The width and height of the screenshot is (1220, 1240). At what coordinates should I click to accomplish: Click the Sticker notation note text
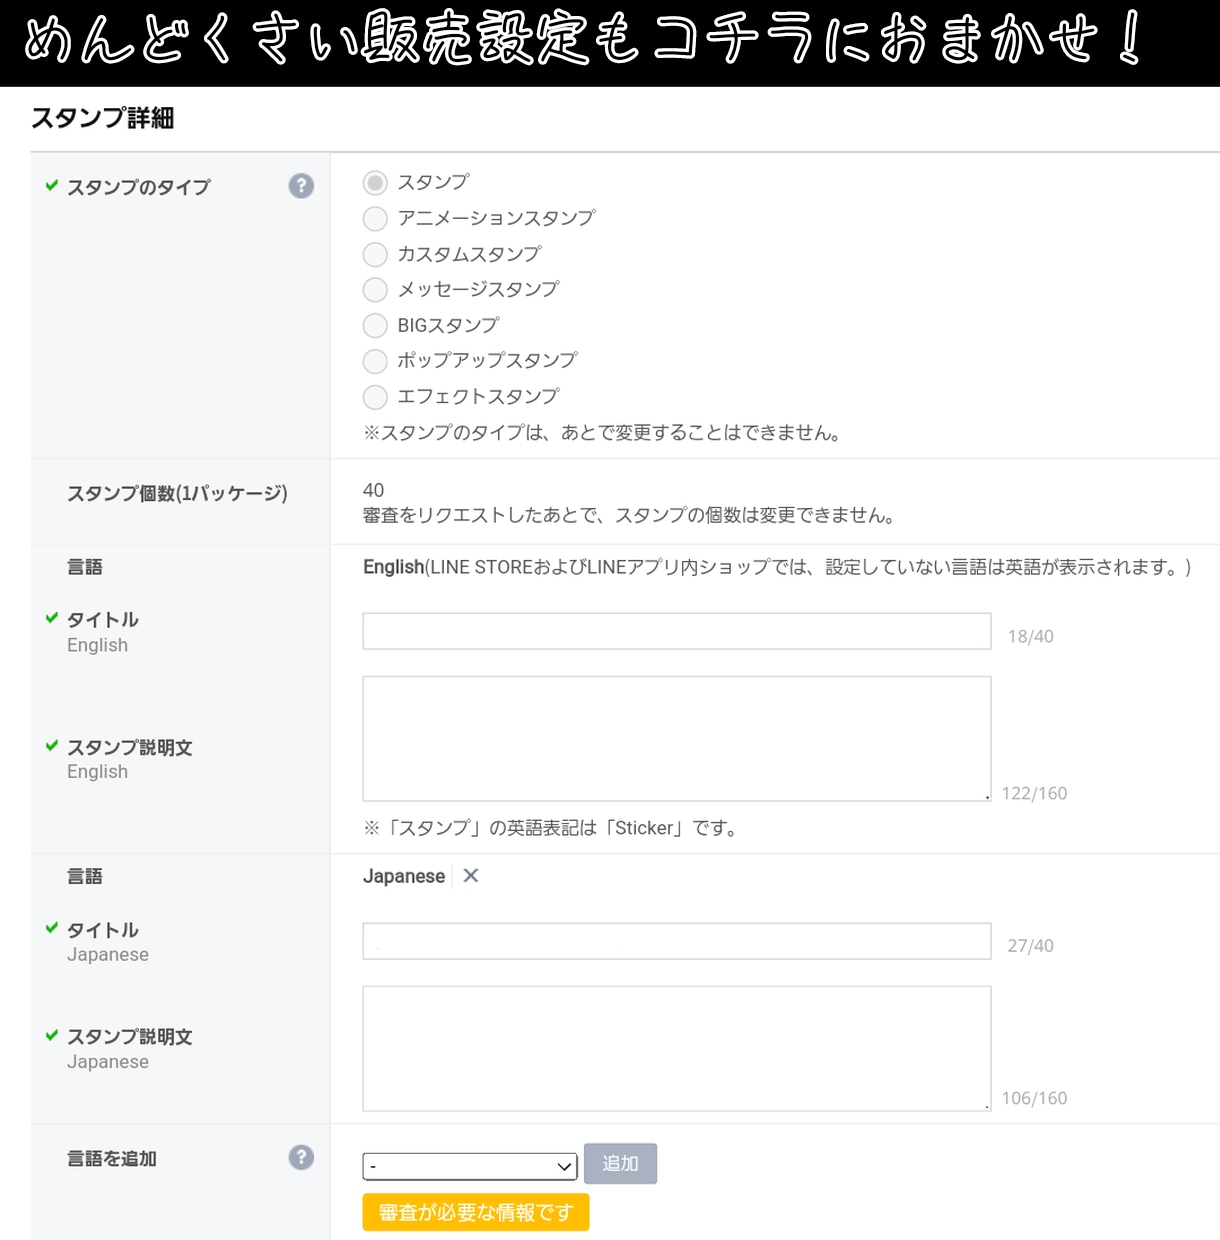pyautogui.click(x=551, y=828)
